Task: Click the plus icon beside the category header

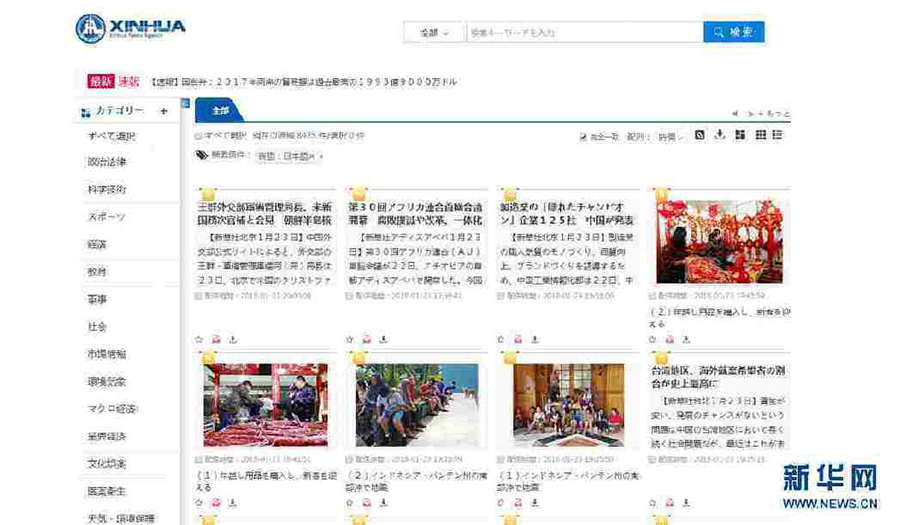Action: (164, 111)
